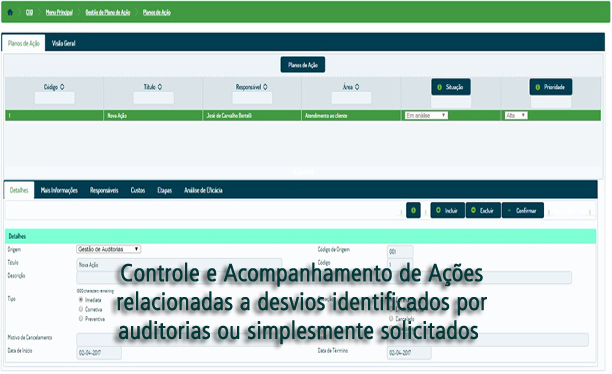612x374 pixels.
Task: Select the Imediata radio option
Action: [81, 299]
